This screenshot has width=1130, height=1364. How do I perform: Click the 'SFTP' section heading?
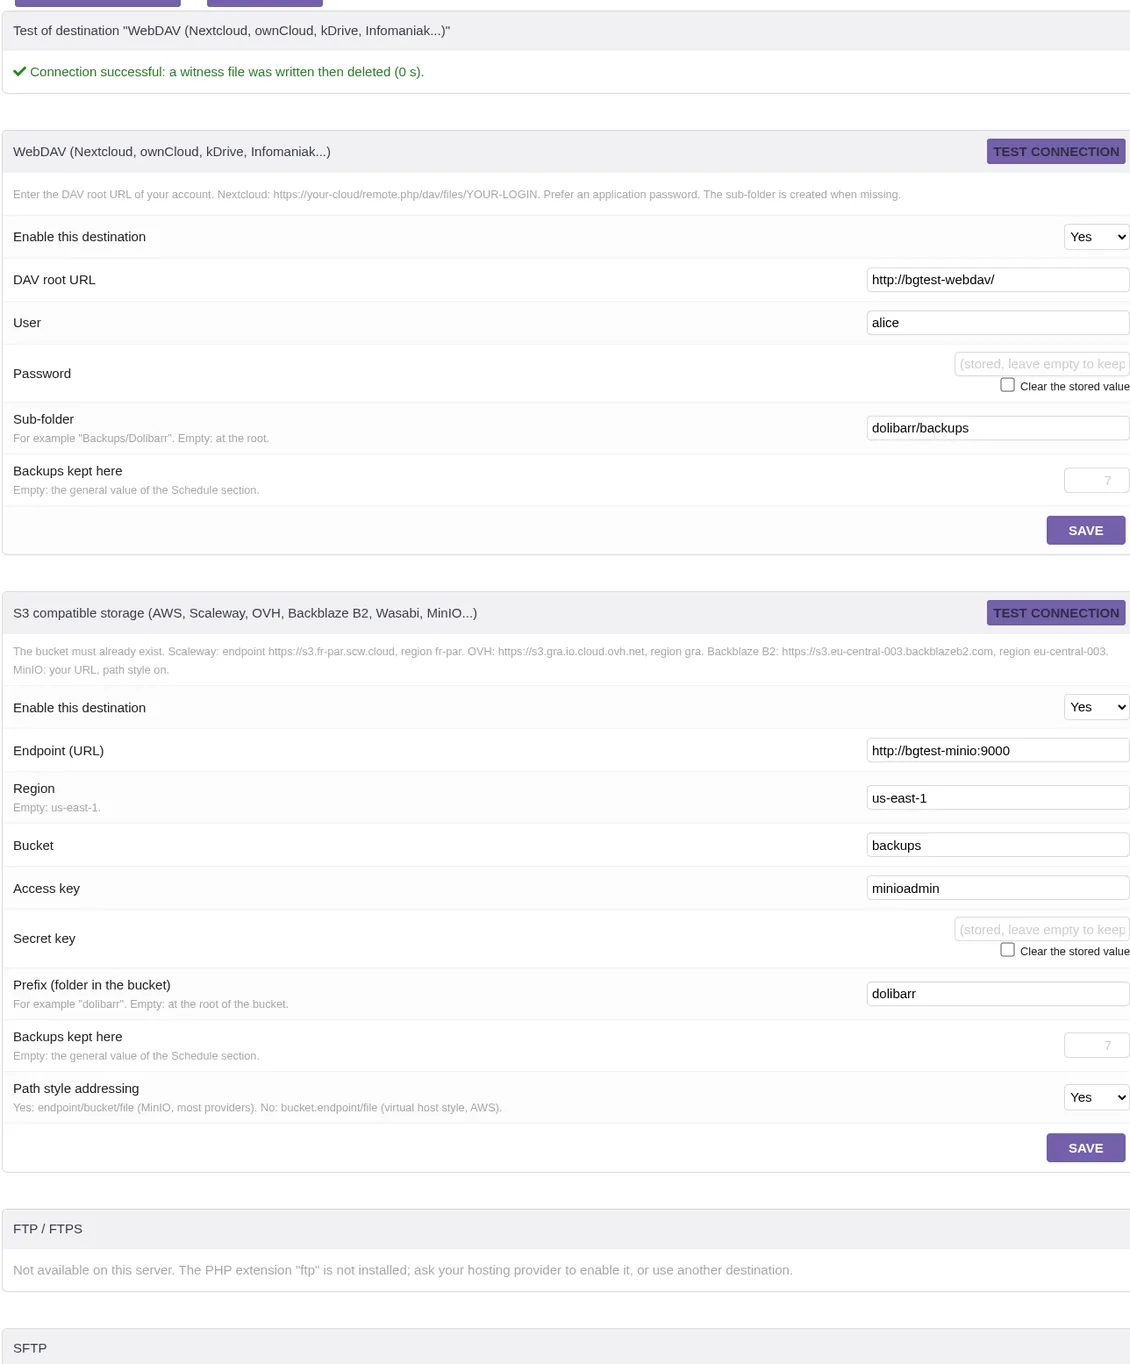coord(30,1348)
